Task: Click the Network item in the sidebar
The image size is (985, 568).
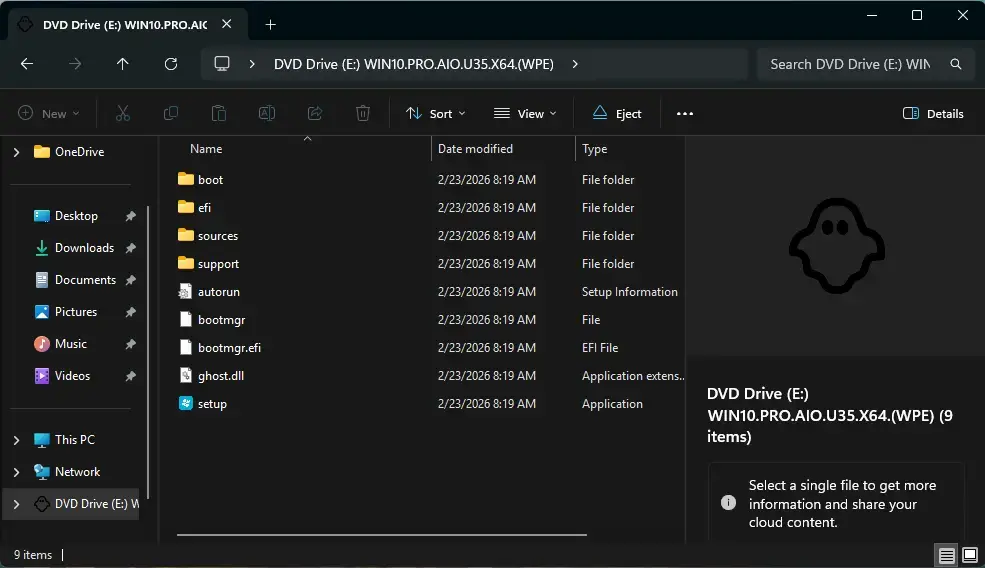Action: click(x=77, y=472)
